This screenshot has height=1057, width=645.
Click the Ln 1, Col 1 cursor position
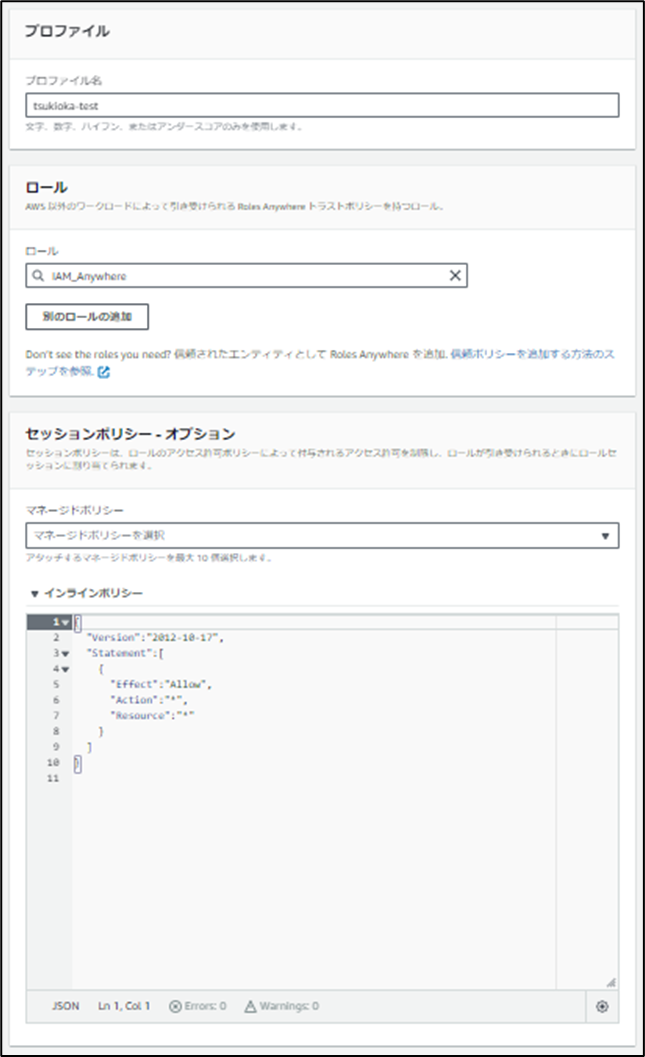pyautogui.click(x=124, y=1006)
